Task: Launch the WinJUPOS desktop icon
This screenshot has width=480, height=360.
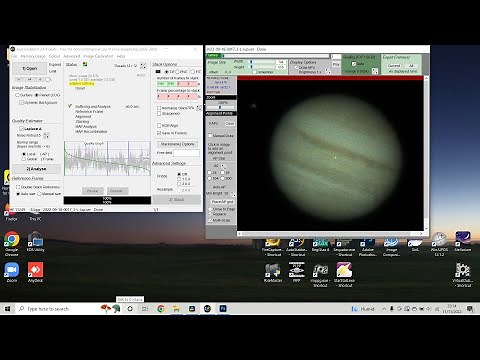Action: pyautogui.click(x=439, y=244)
